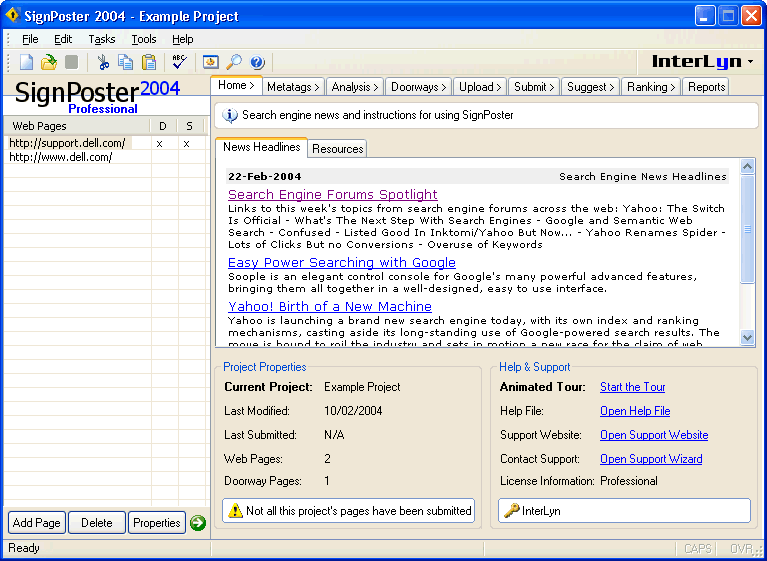Click the grey Stop toolbar icon
767x561 pixels.
(x=71, y=62)
